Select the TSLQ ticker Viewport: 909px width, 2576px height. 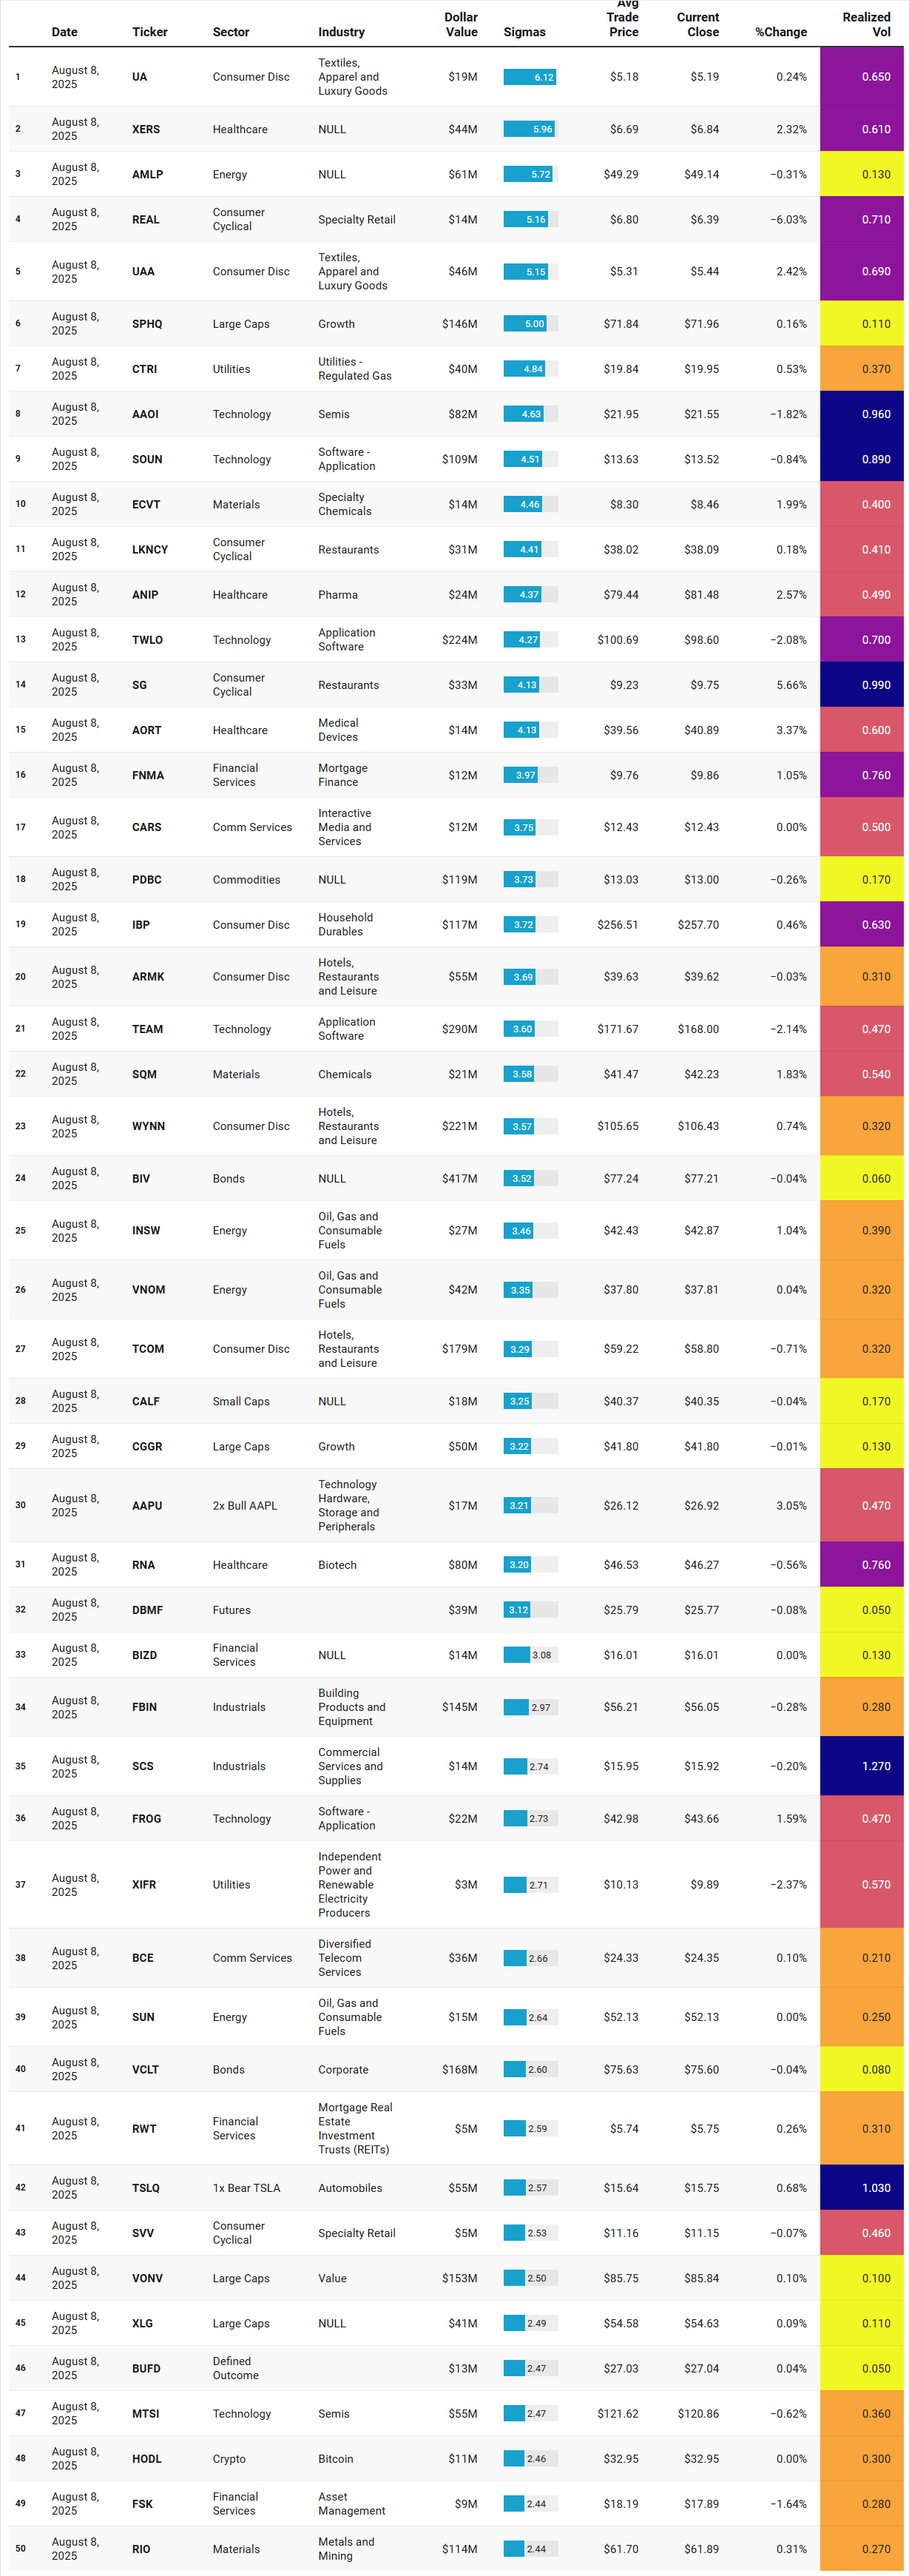(146, 2188)
